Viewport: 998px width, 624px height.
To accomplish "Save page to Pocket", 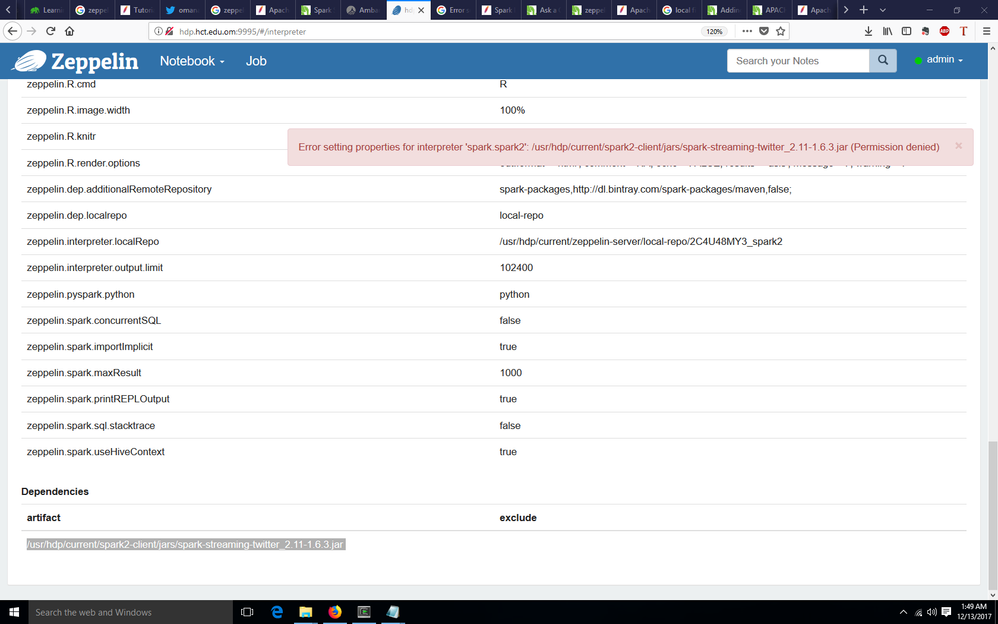I will pos(764,31).
